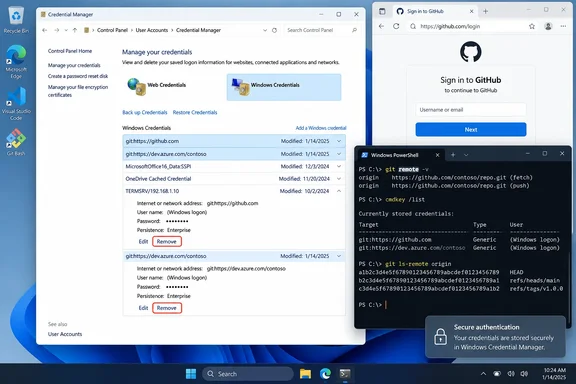Remove the git:https://github.com credential
The height and width of the screenshot is (384, 576).
coord(167,241)
